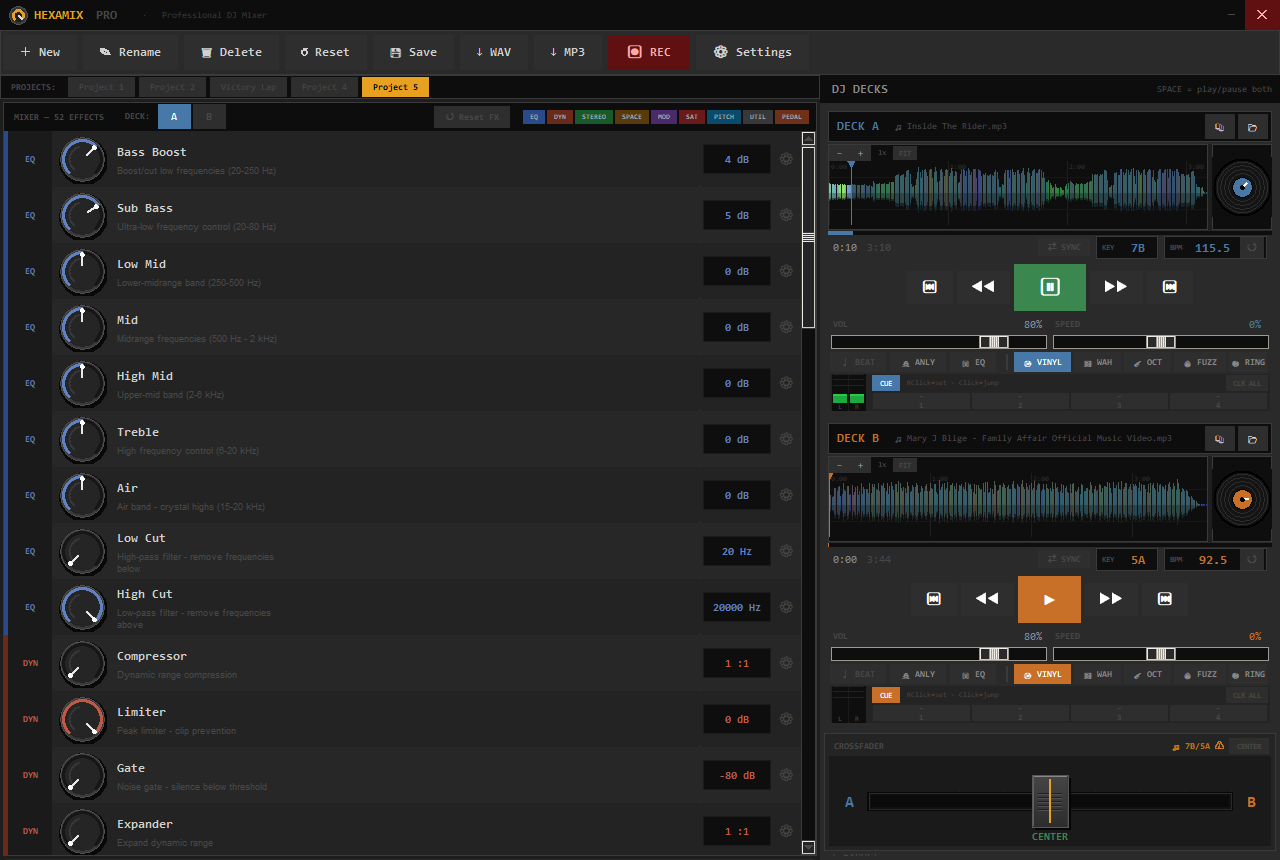Expand Deck B ANLY analyzer panel
This screenshot has height=860, width=1280.
[919, 674]
